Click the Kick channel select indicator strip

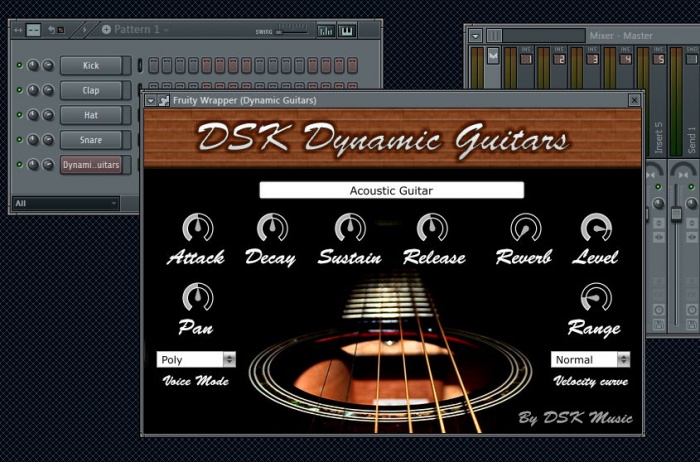point(140,65)
